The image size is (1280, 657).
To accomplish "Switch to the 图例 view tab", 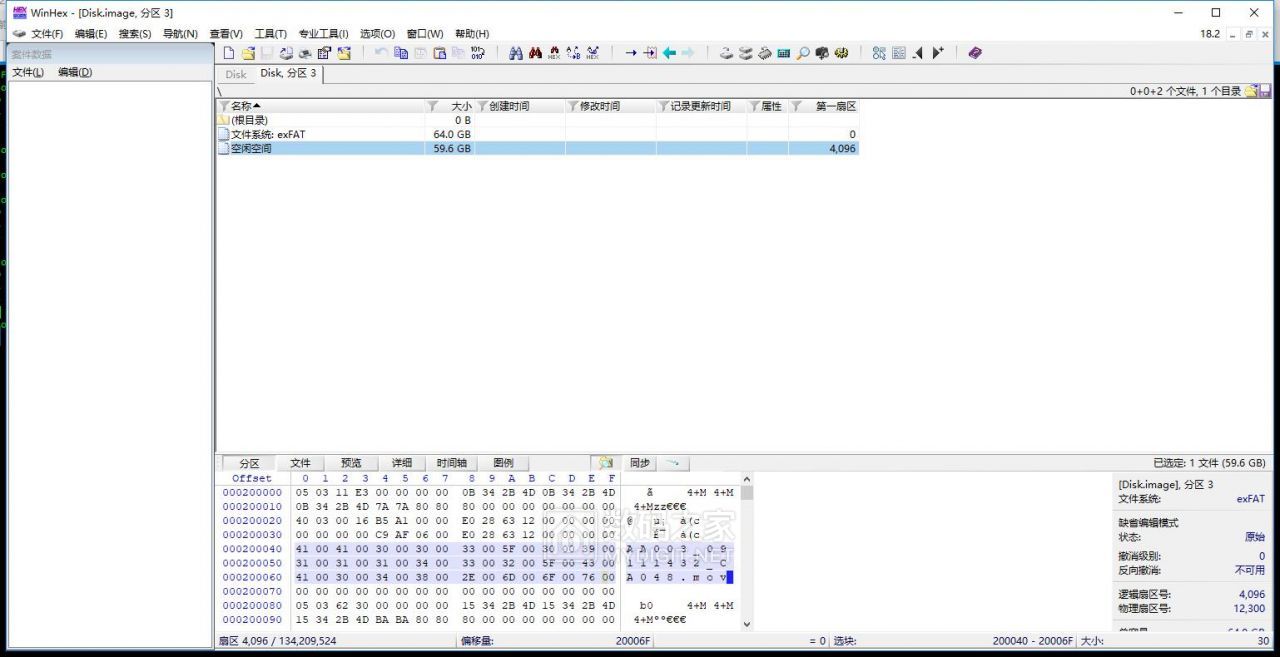I will (x=503, y=463).
